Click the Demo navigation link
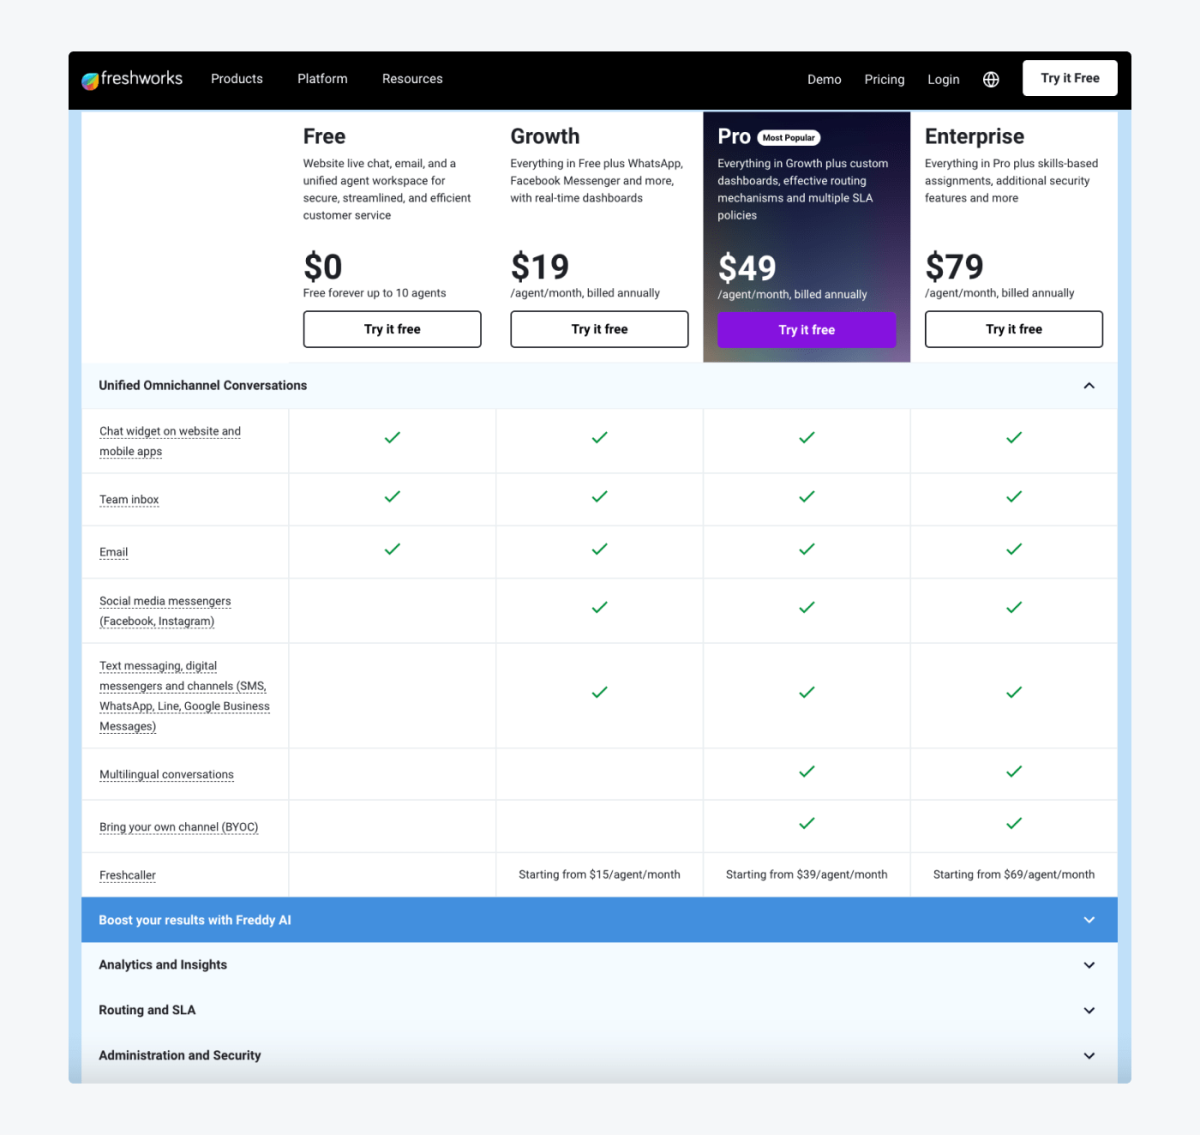 824,79
